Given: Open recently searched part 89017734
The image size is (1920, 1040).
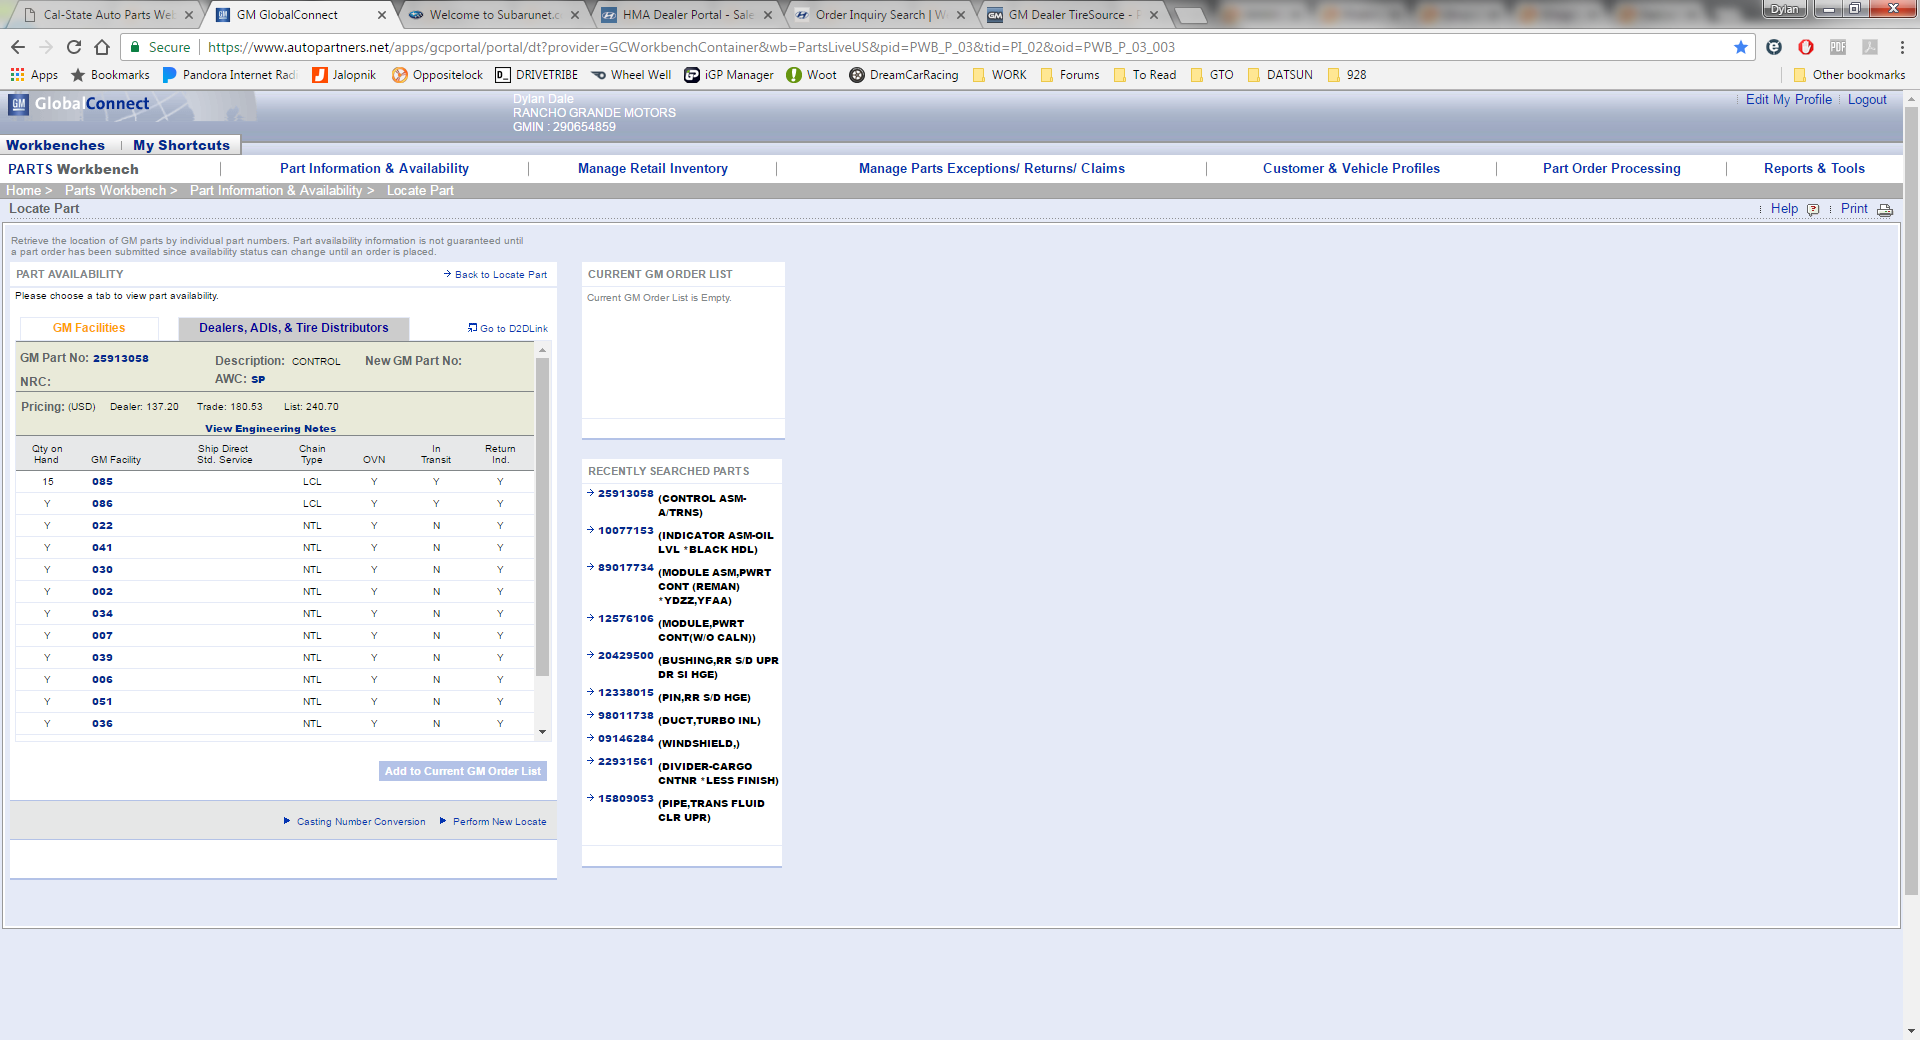Looking at the screenshot, I should click(625, 568).
